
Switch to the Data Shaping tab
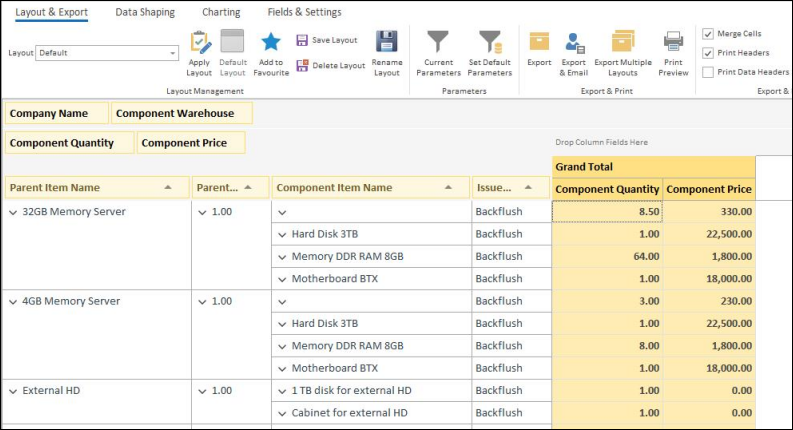click(145, 12)
